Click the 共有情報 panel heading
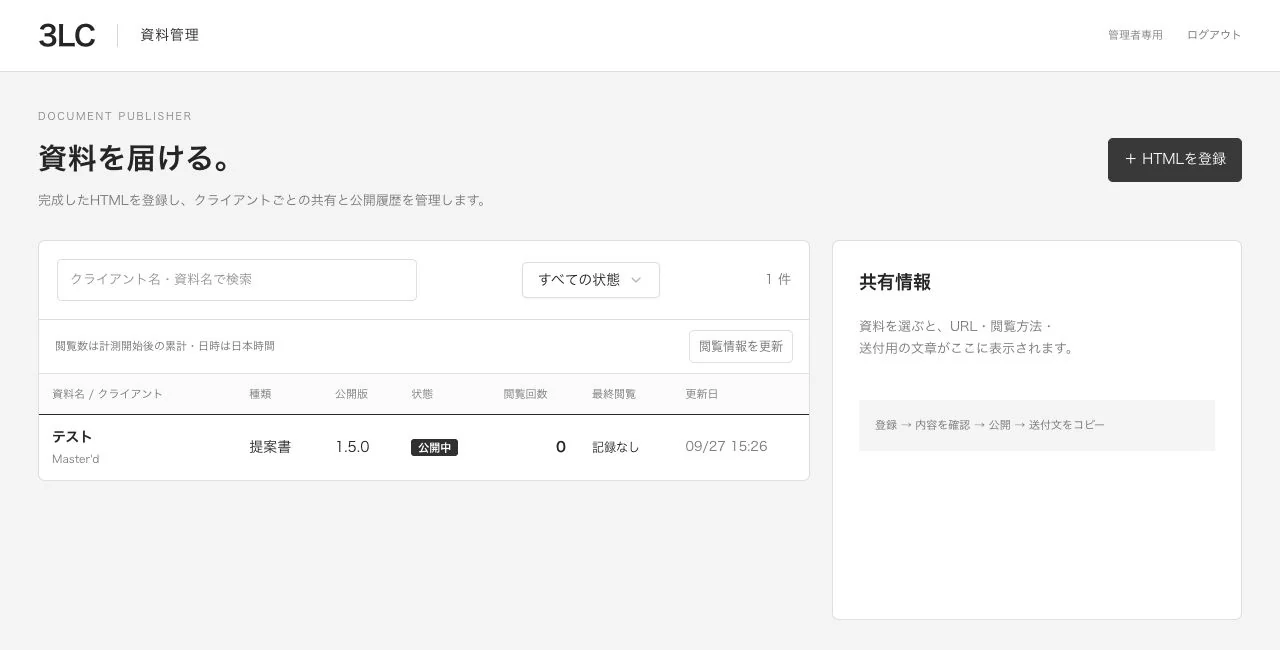 tap(895, 282)
